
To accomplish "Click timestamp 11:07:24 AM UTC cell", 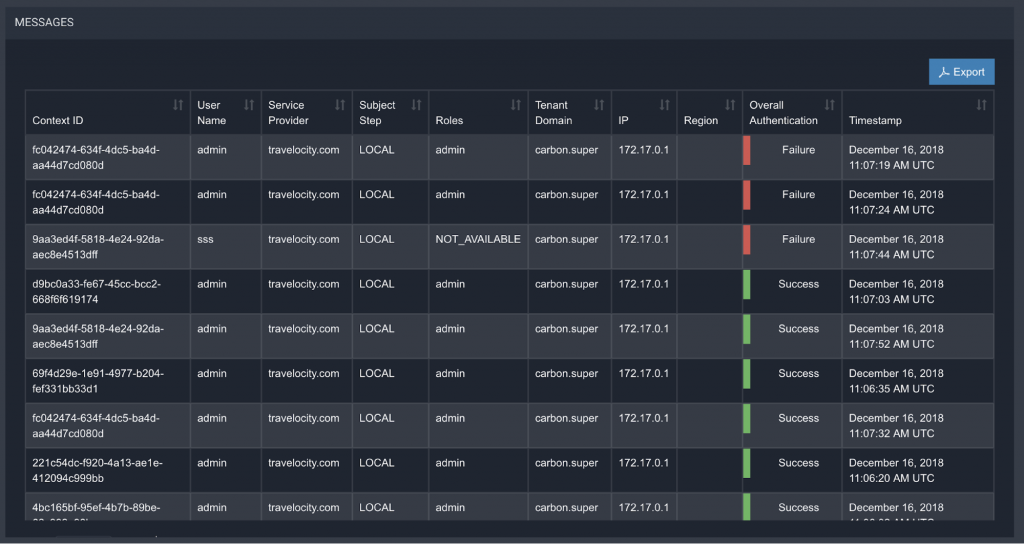I will click(897, 202).
